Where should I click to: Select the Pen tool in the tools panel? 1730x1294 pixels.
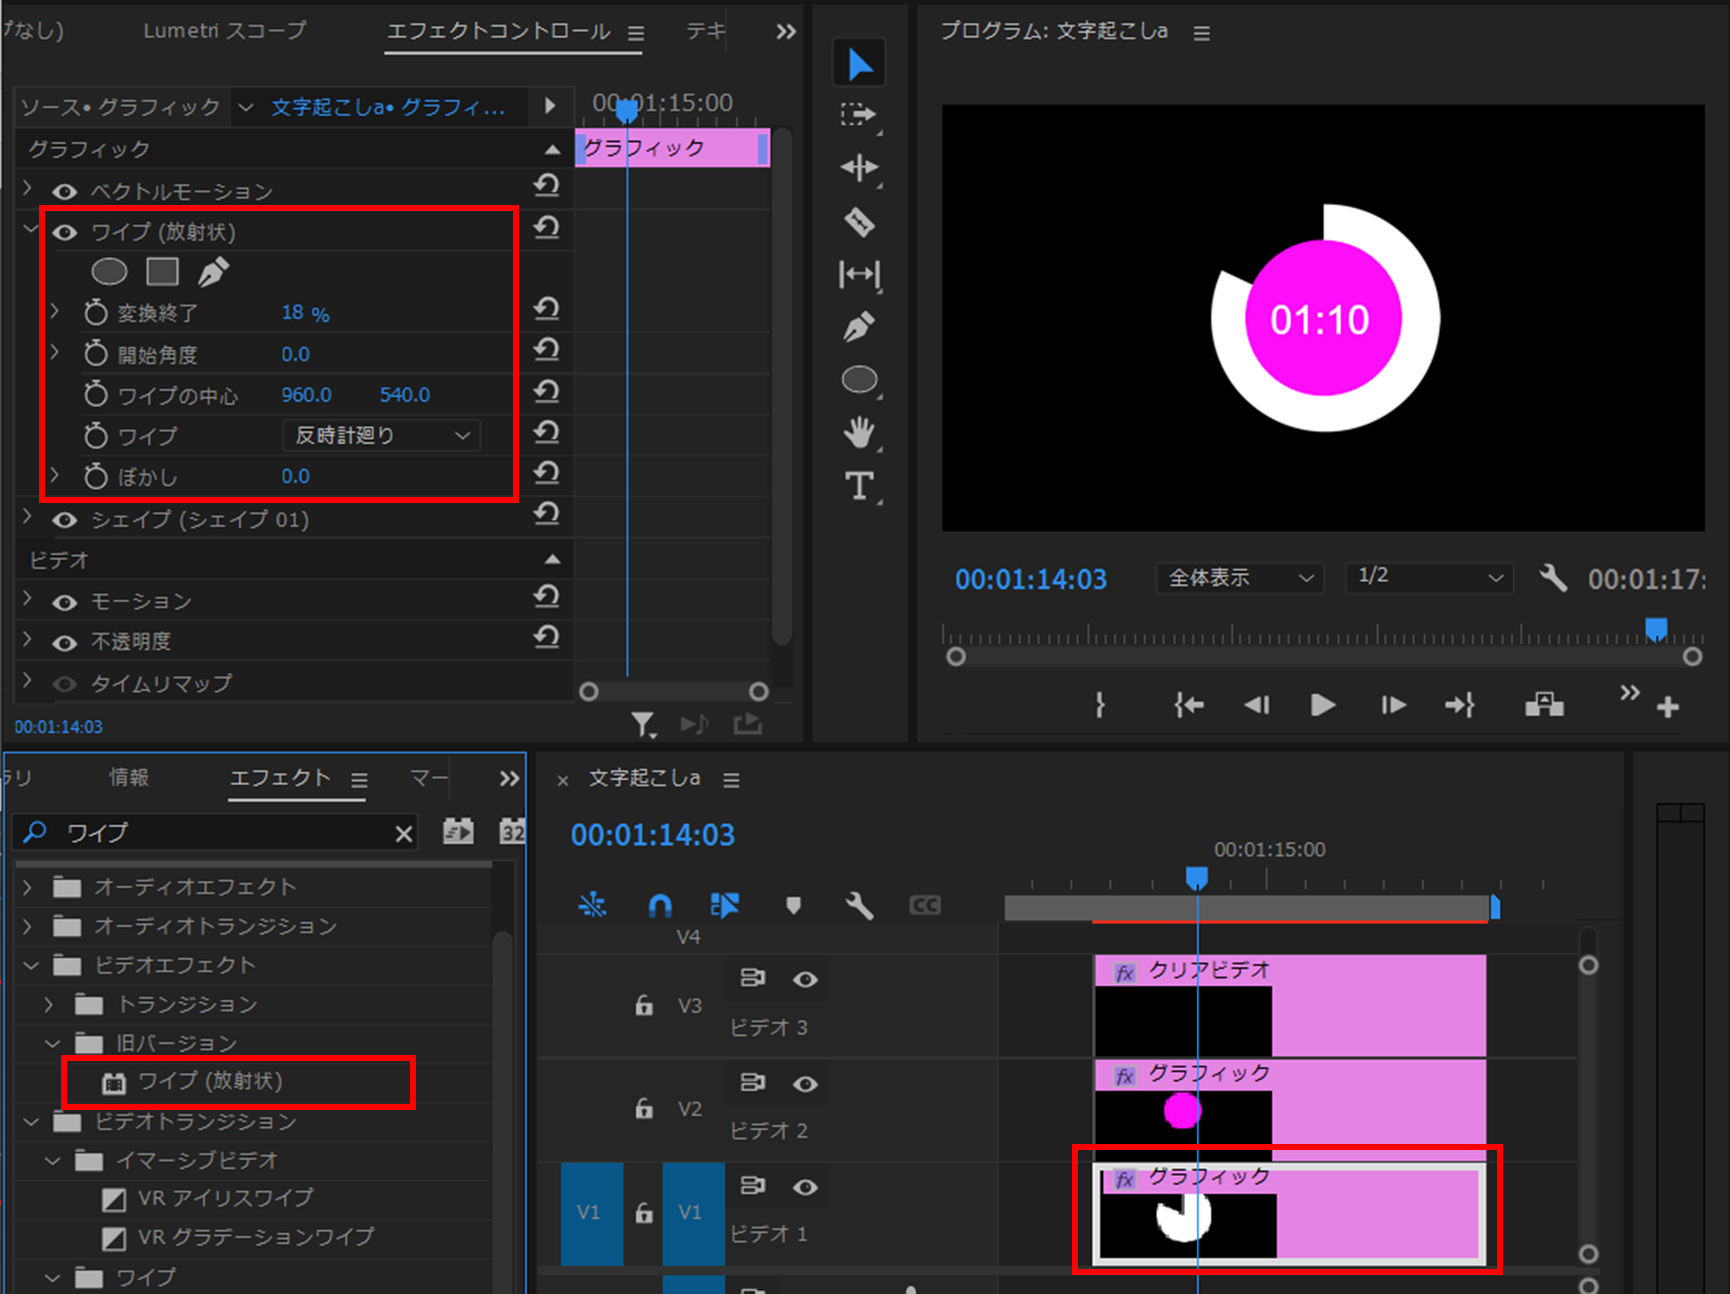(859, 327)
